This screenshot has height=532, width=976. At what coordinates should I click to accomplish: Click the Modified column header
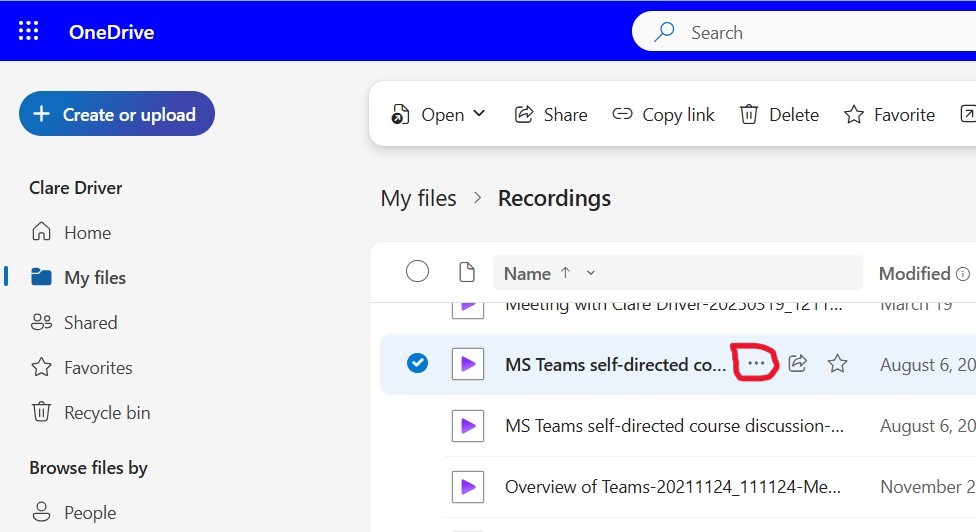point(914,274)
